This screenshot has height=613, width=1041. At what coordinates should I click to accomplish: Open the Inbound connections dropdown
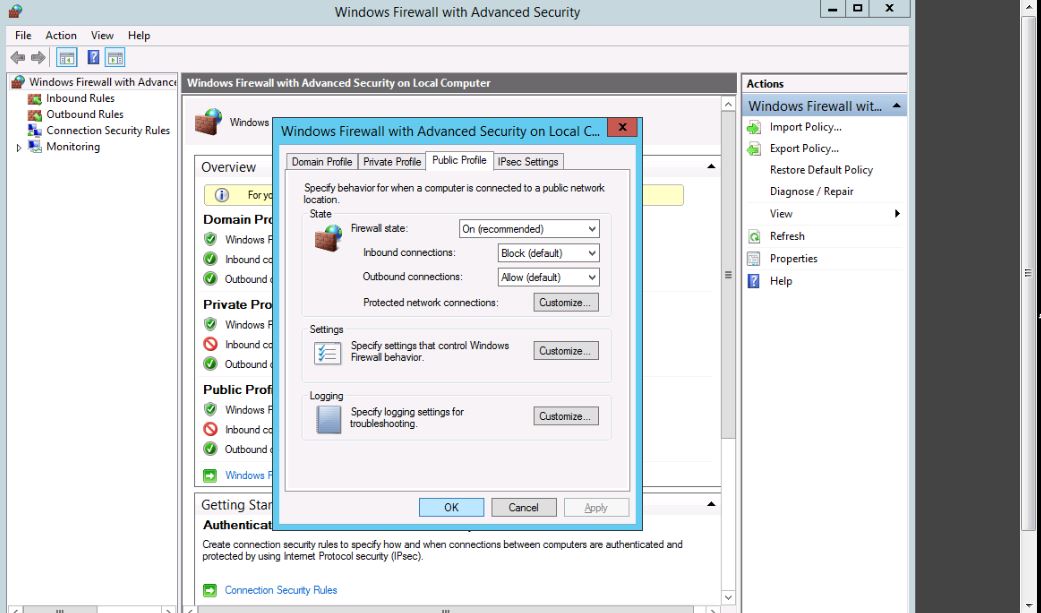(549, 253)
